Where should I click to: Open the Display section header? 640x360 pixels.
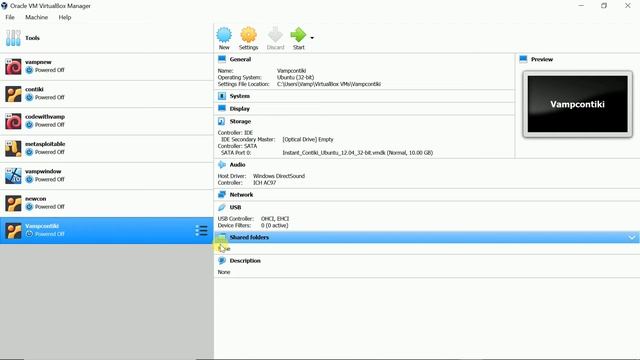click(x=240, y=109)
